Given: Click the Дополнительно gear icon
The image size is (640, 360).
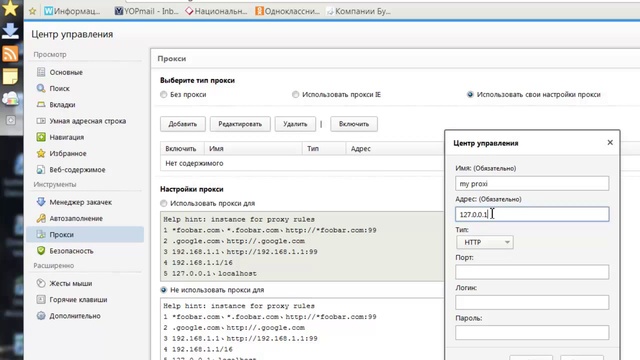Looking at the screenshot, I should point(41,316).
